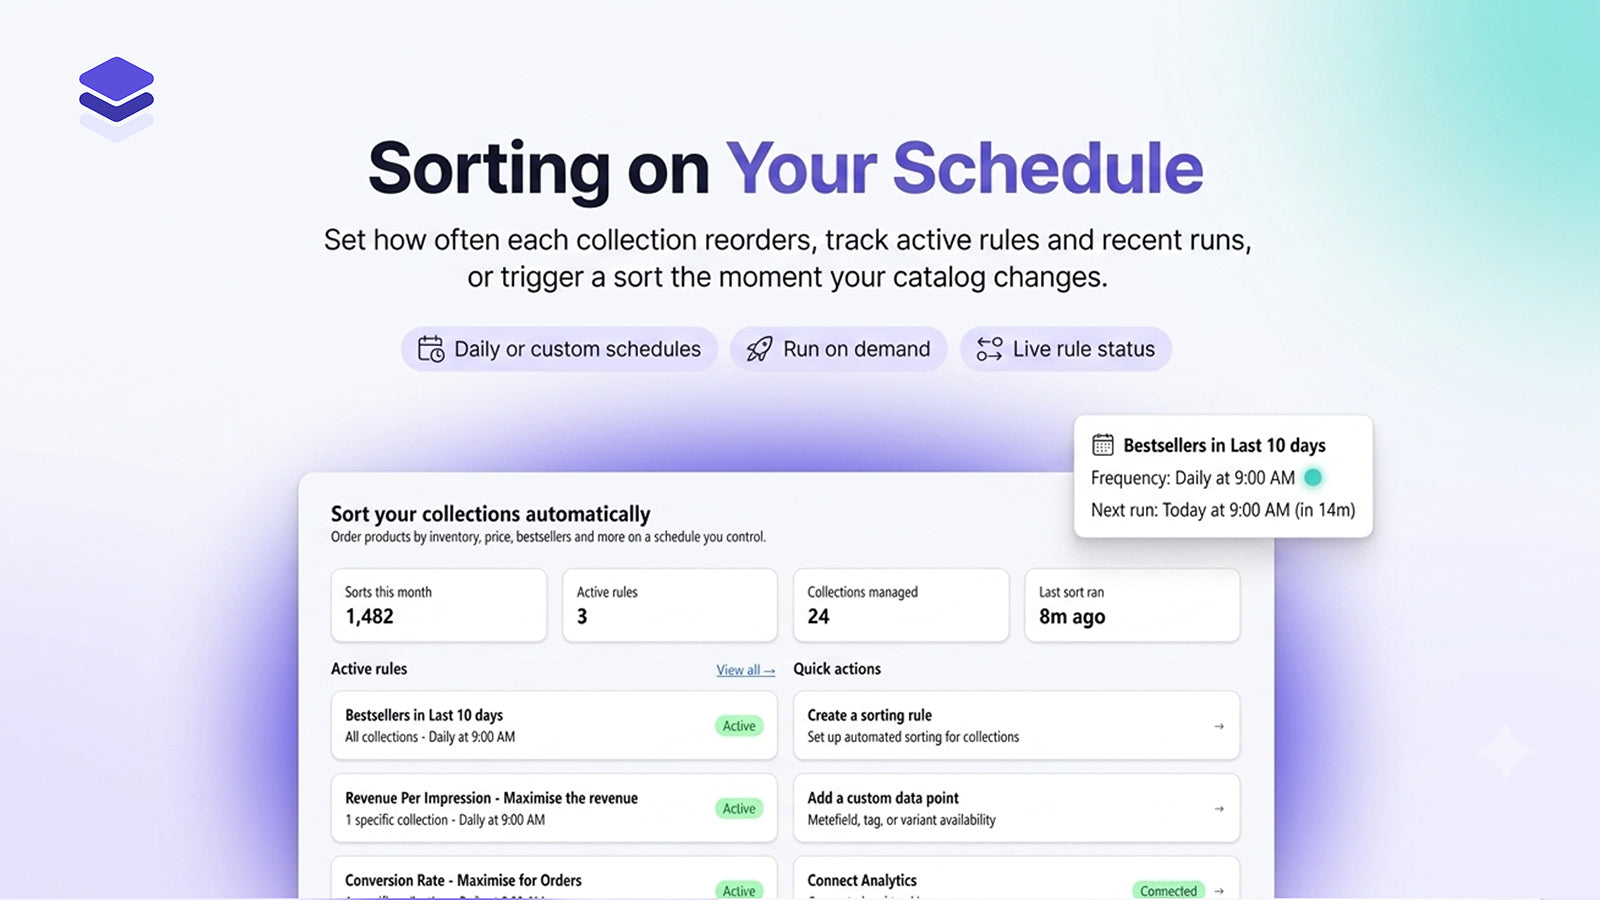Open the Create a sorting rule action

[x=1016, y=725]
